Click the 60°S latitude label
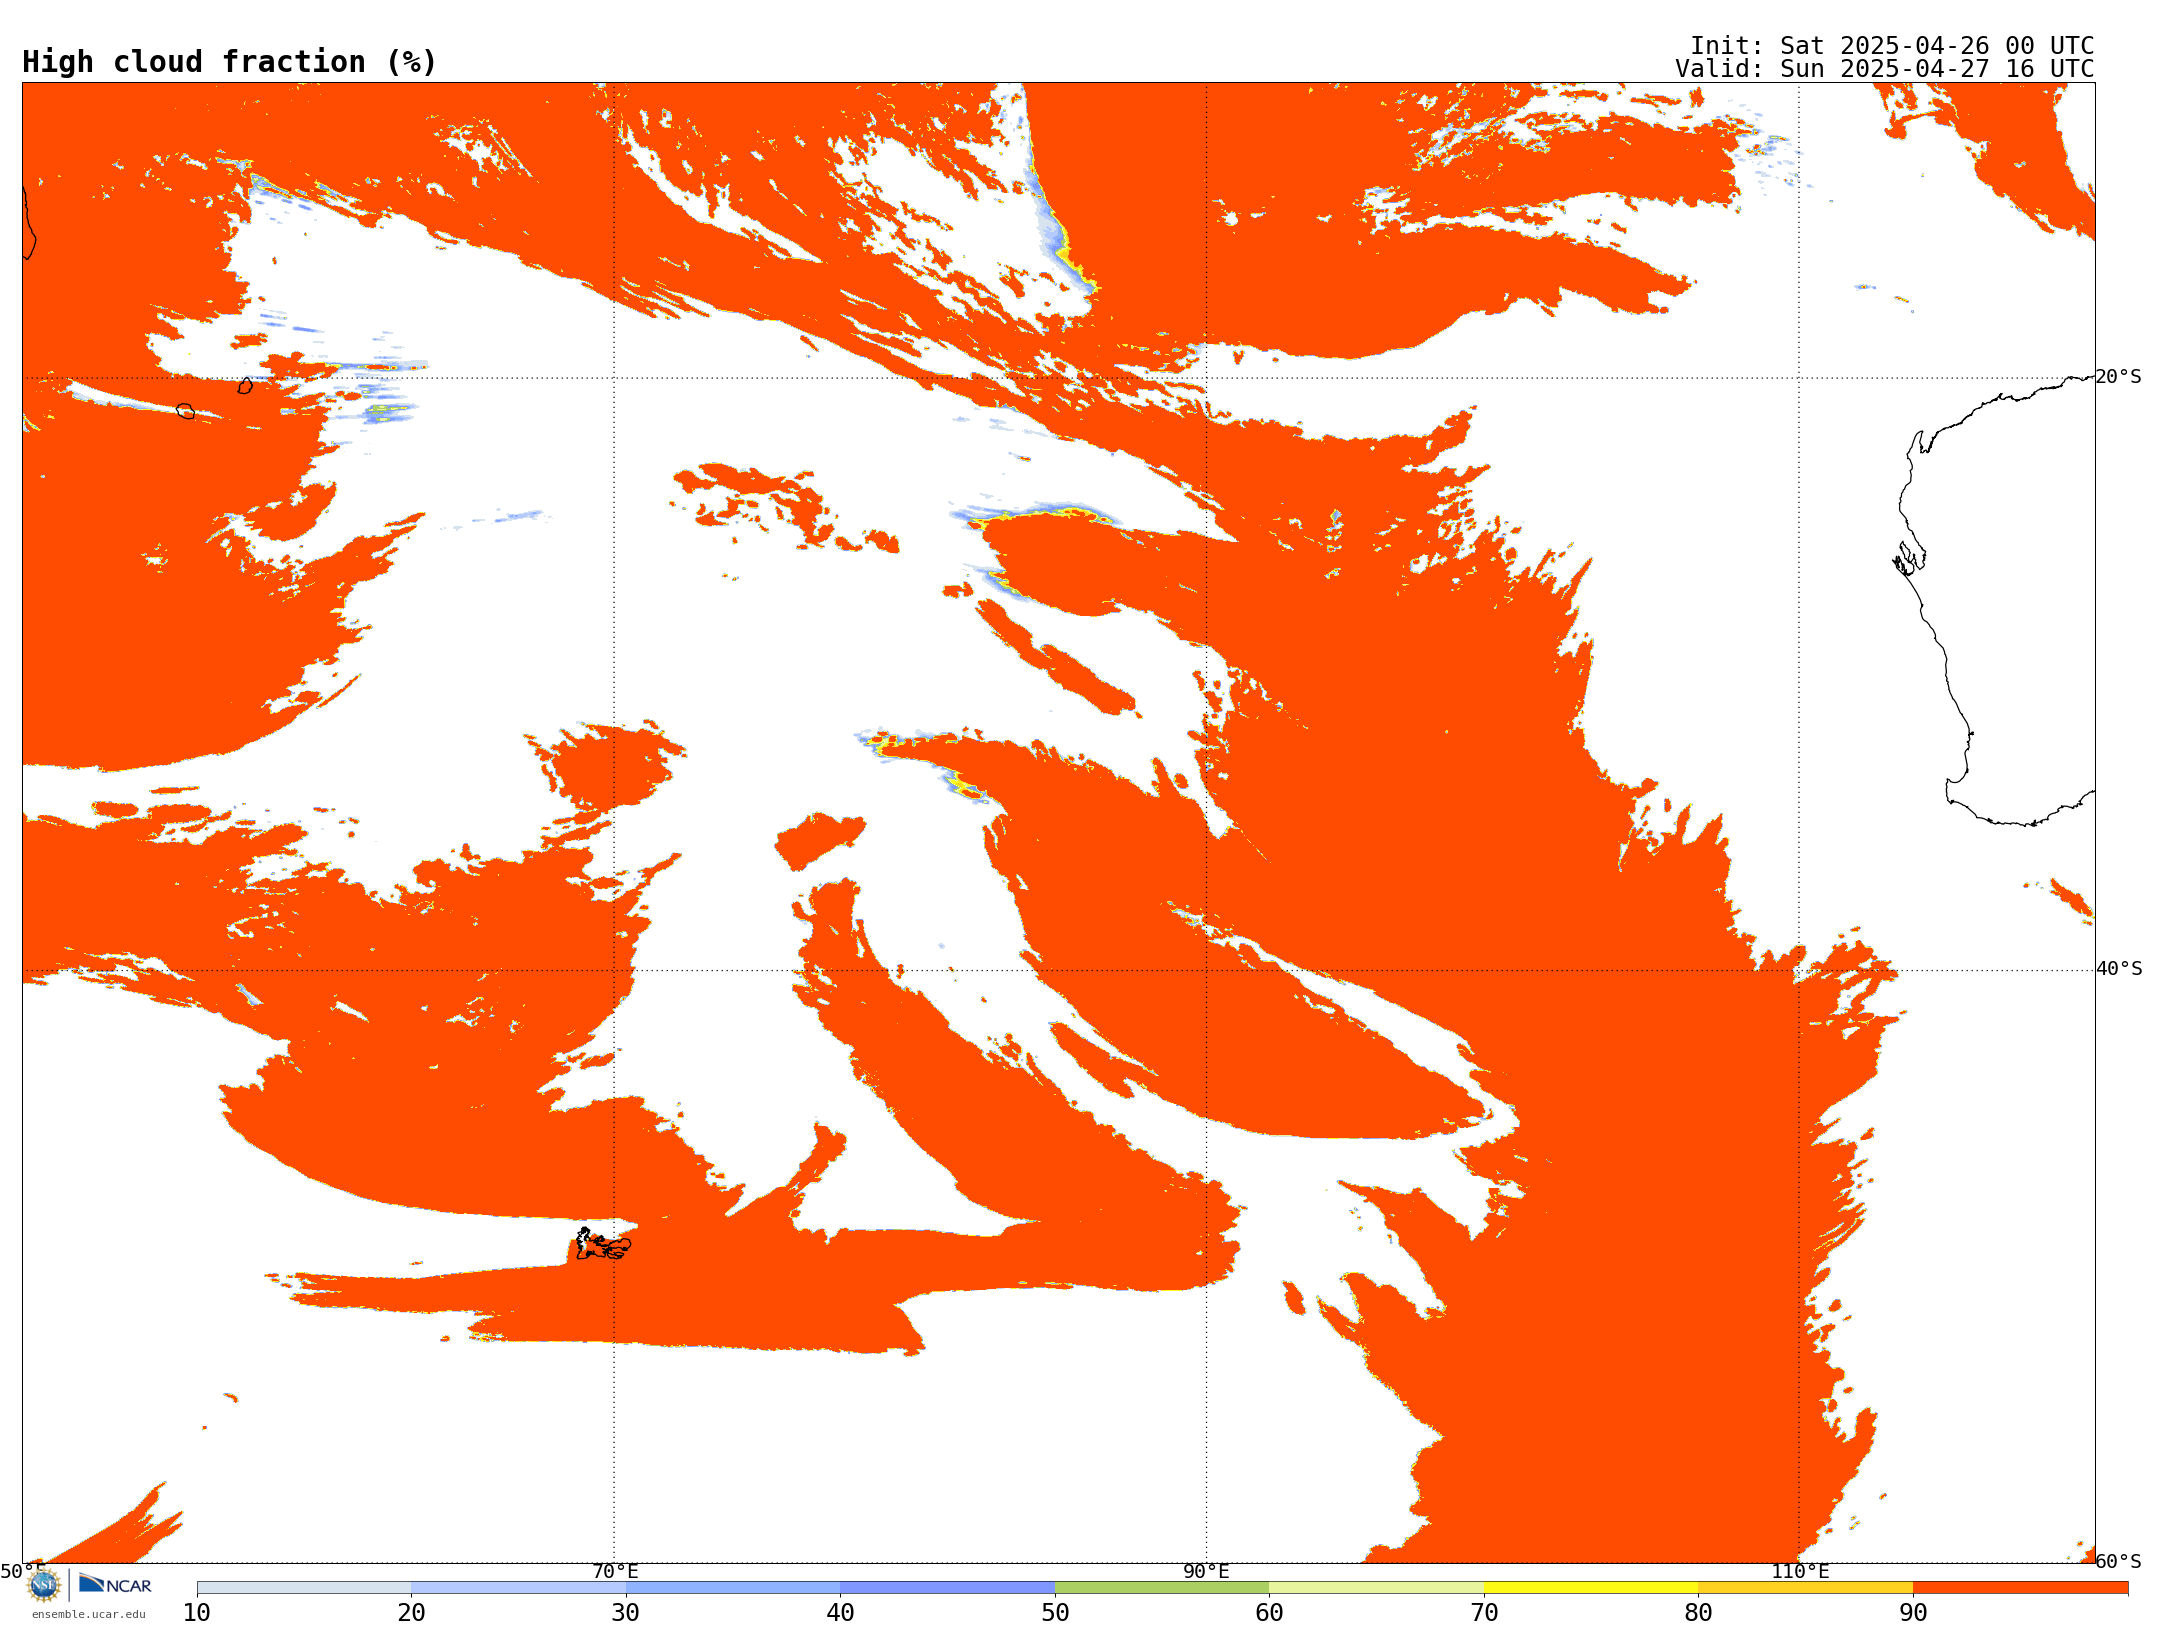This screenshot has height=1626, width=2160. pos(2119,1561)
